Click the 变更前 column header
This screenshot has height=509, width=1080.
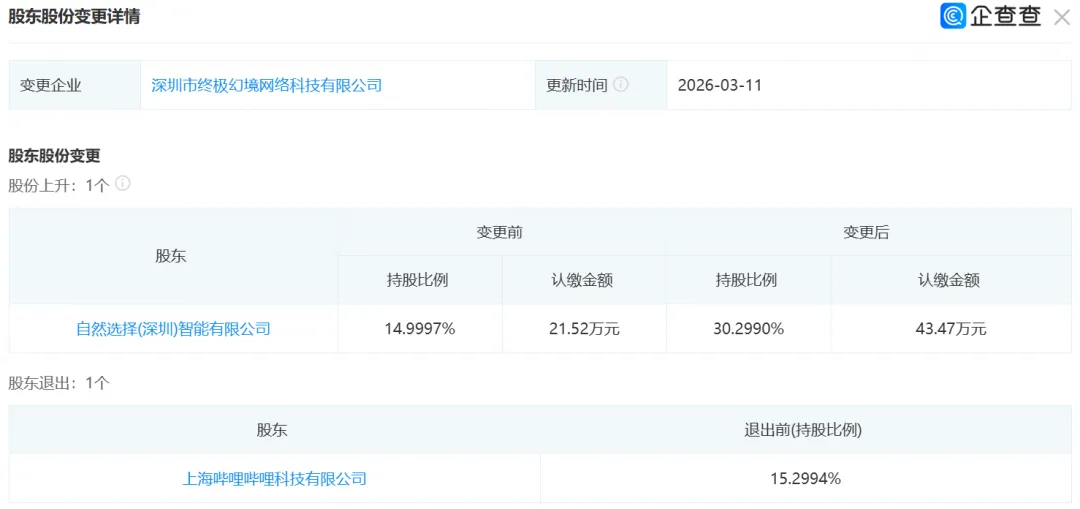tap(500, 232)
